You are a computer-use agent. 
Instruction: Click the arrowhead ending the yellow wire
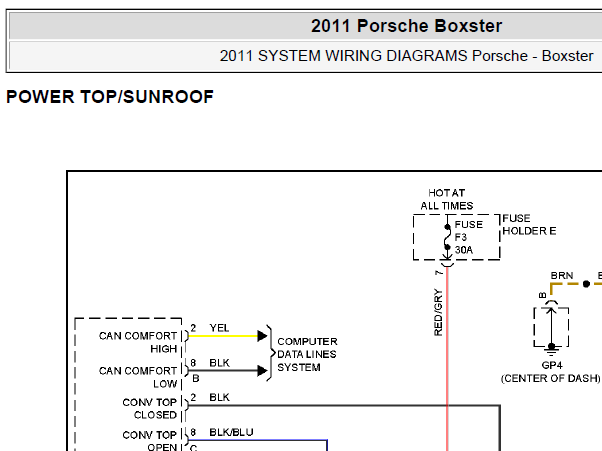click(262, 336)
